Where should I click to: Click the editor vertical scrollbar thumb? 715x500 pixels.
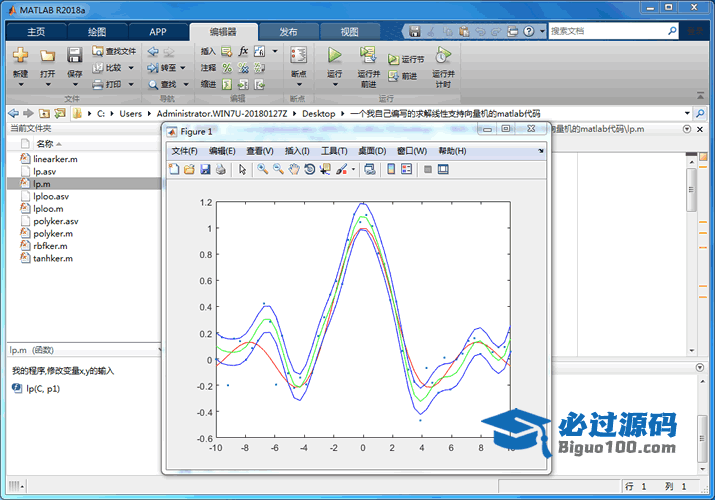(691, 190)
